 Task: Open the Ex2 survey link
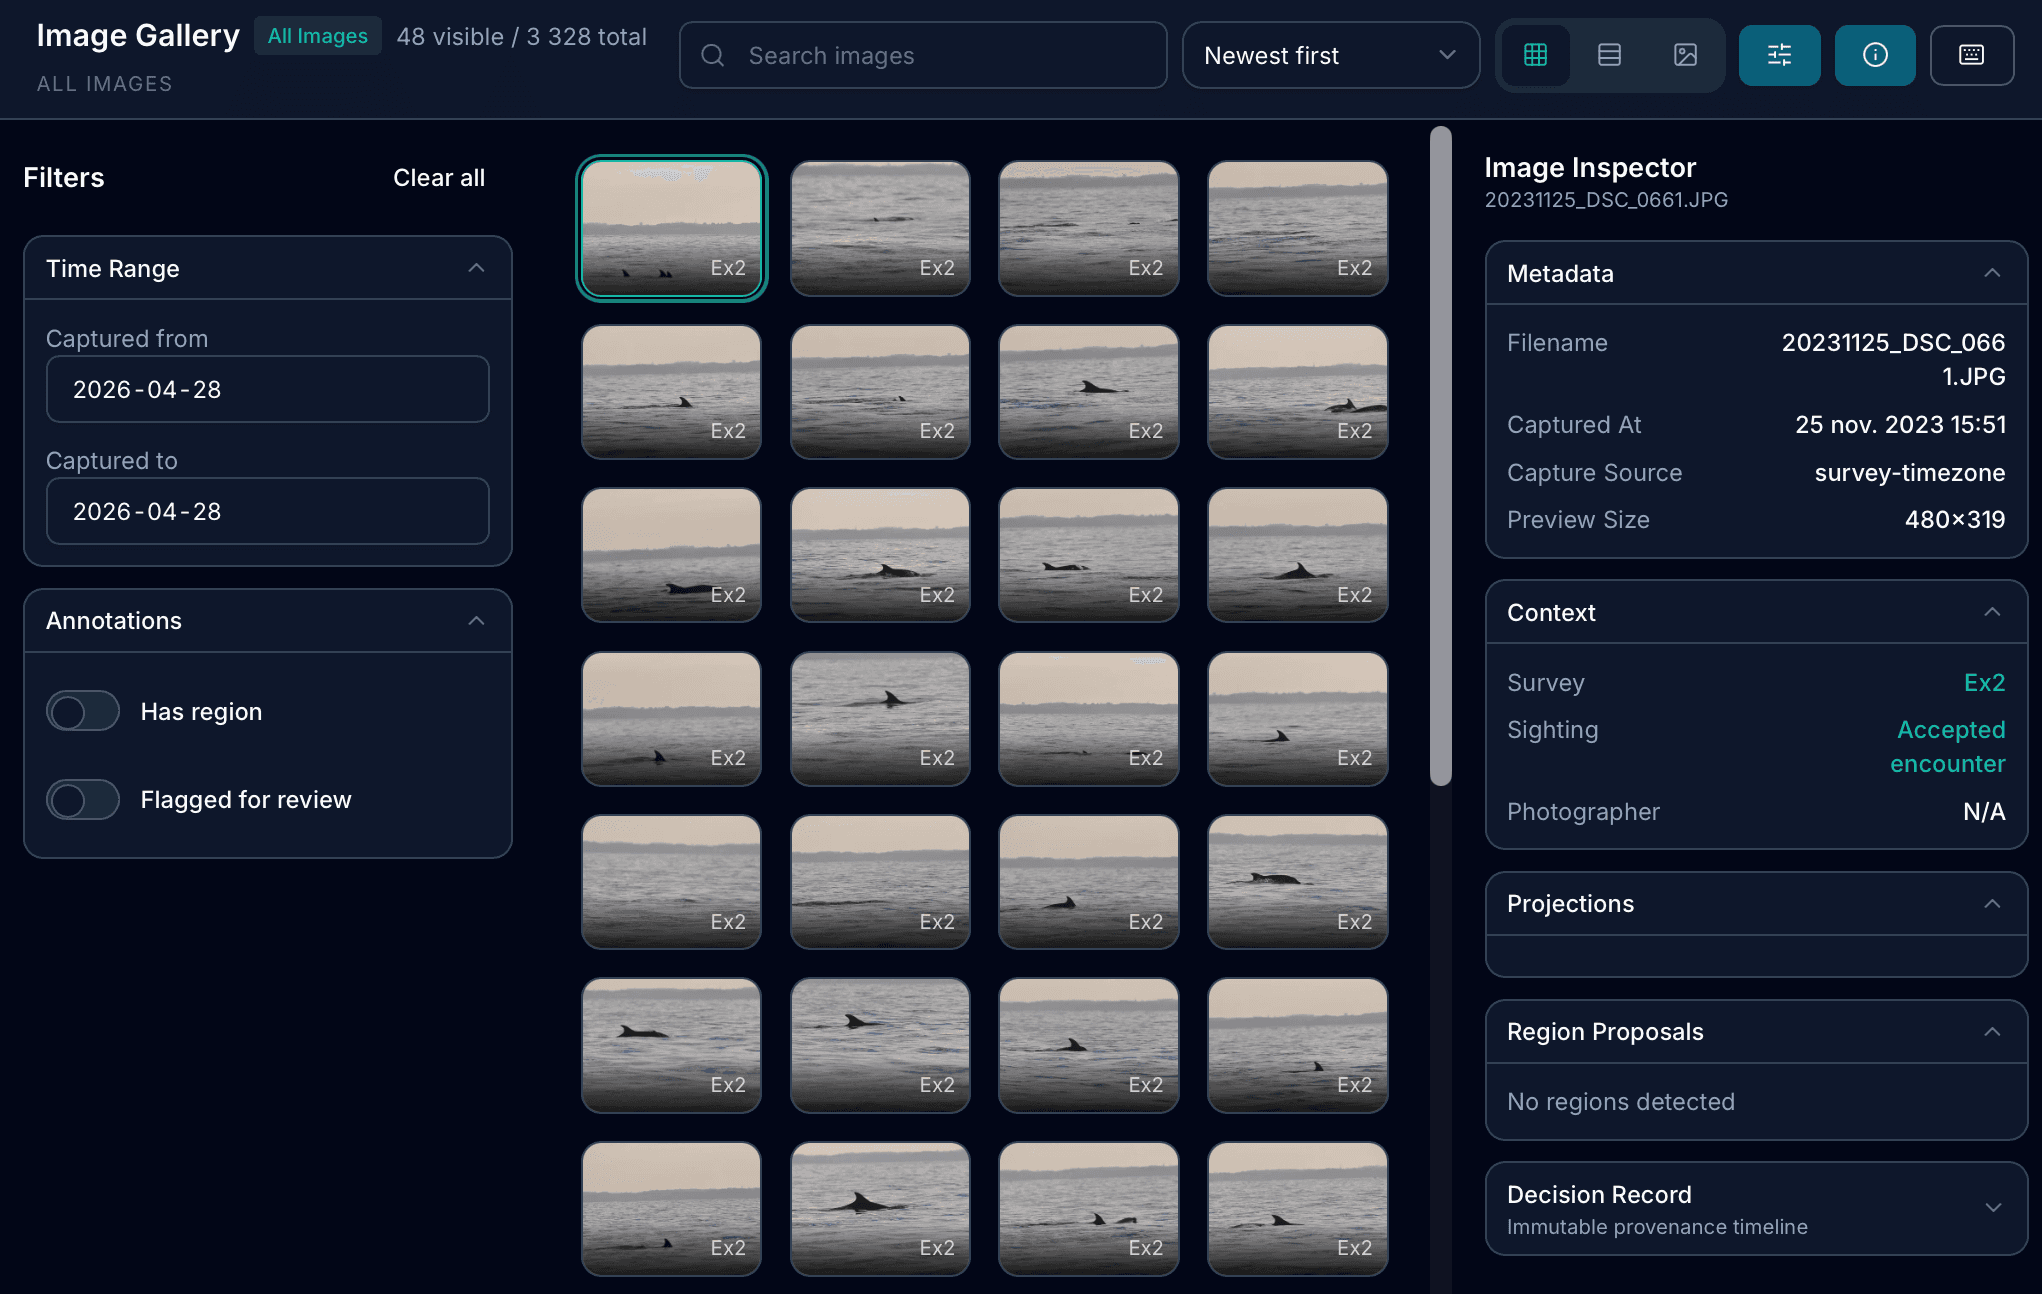click(x=1984, y=683)
